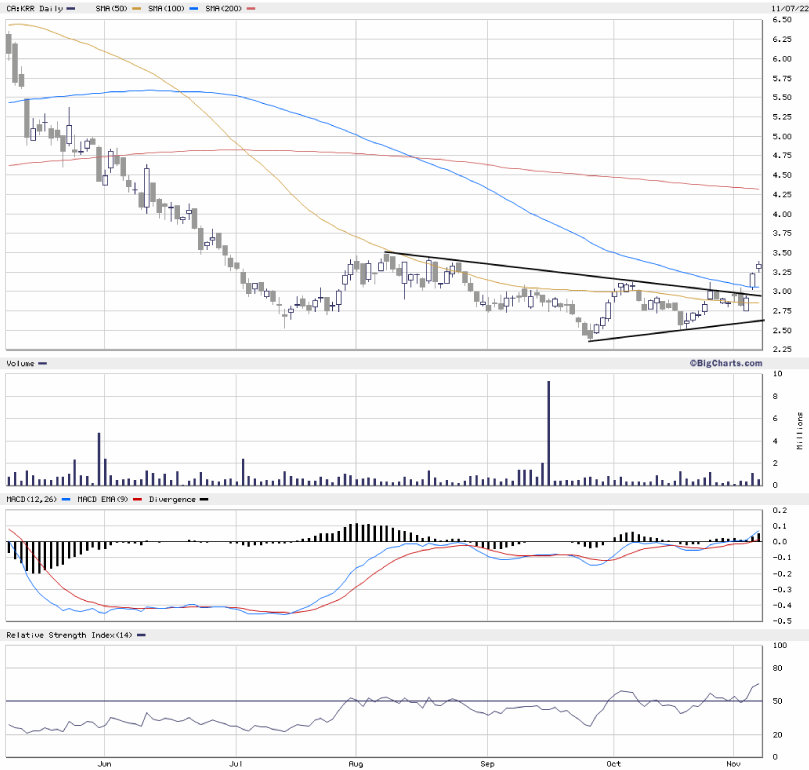Image resolution: width=809 pixels, height=770 pixels.
Task: Click the Volume panel header
Action: point(20,363)
